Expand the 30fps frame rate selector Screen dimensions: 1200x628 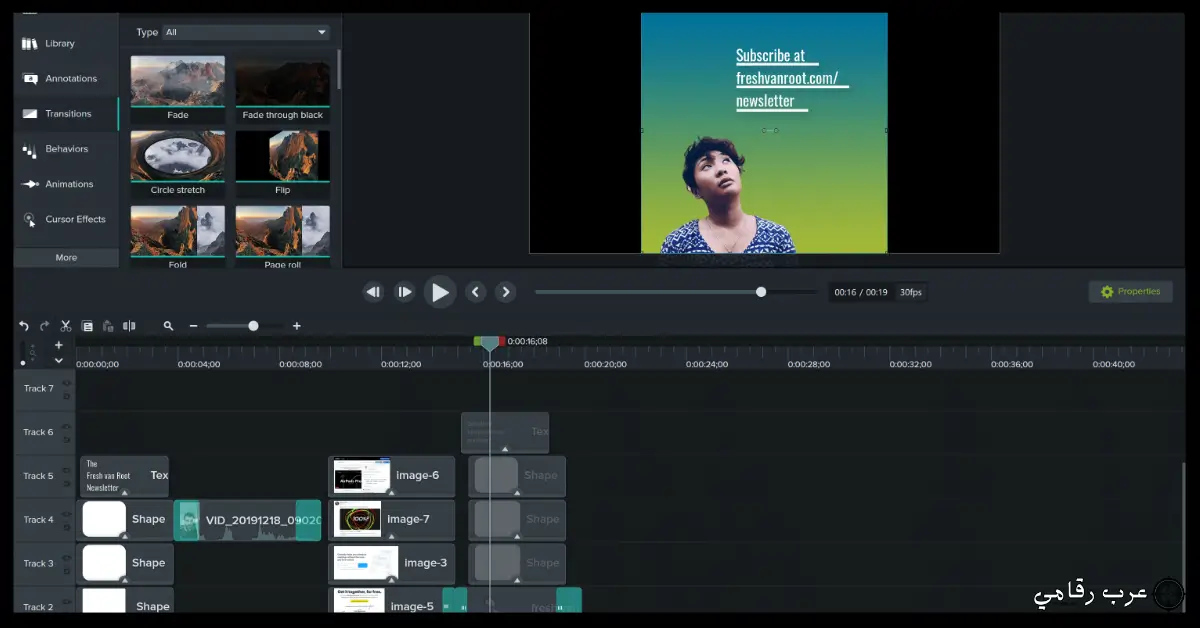(910, 292)
